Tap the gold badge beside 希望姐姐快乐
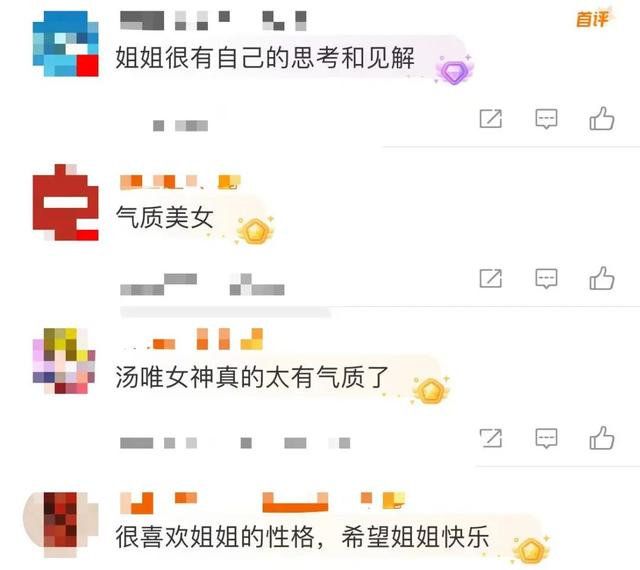The height and width of the screenshot is (570, 640). 531,550
